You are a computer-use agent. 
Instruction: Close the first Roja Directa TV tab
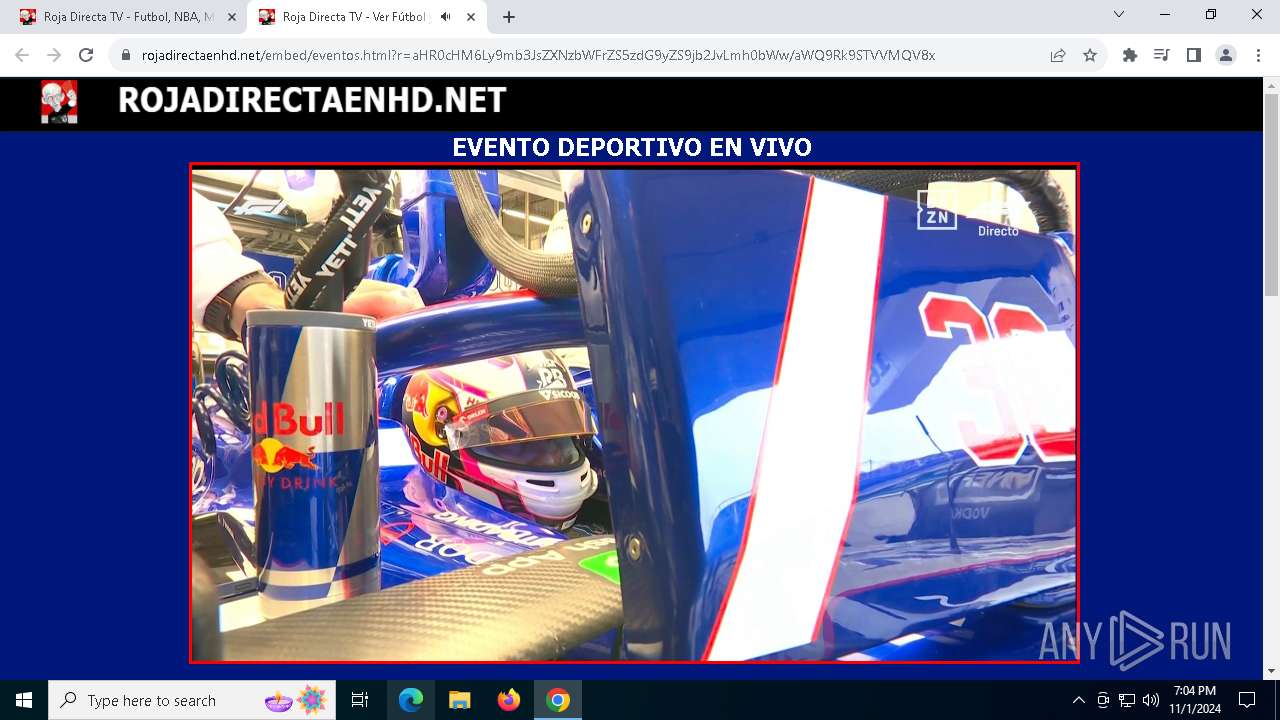[232, 17]
